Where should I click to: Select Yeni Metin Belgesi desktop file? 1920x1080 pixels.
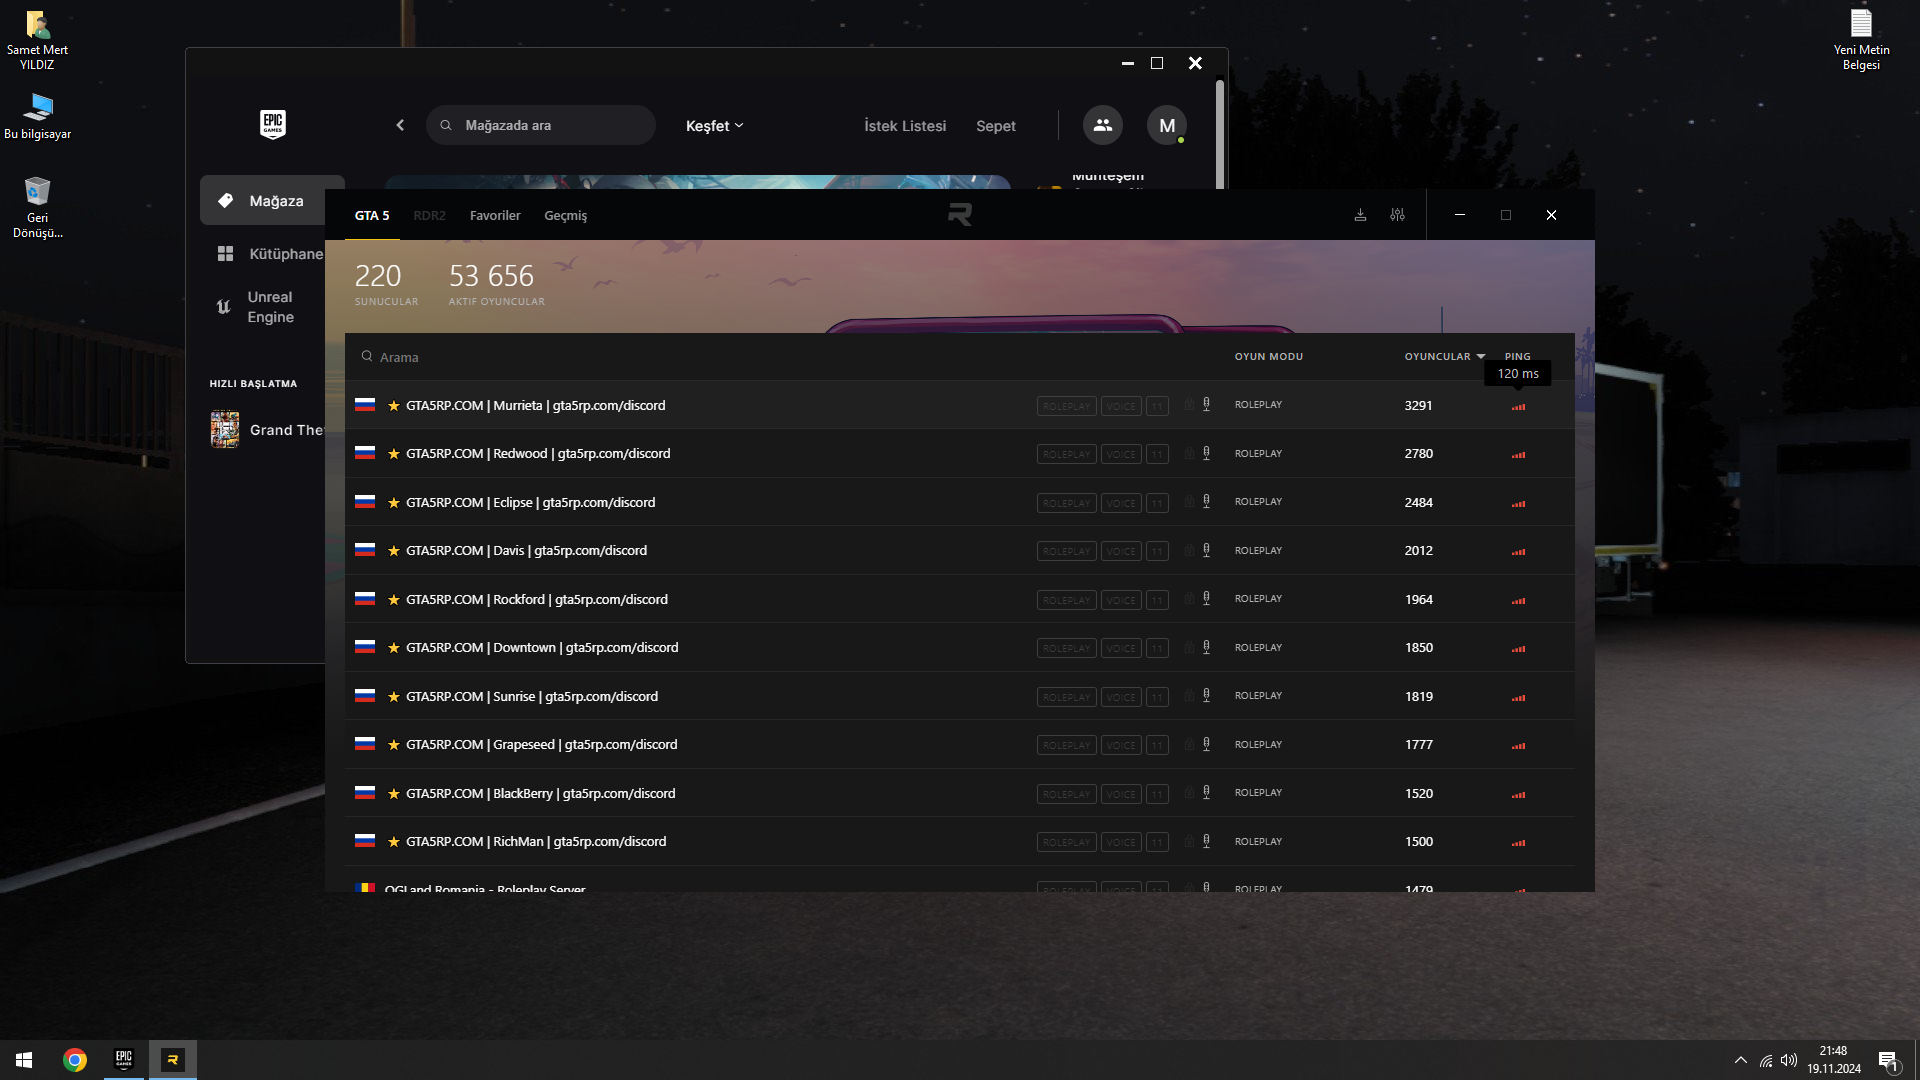[x=1861, y=40]
